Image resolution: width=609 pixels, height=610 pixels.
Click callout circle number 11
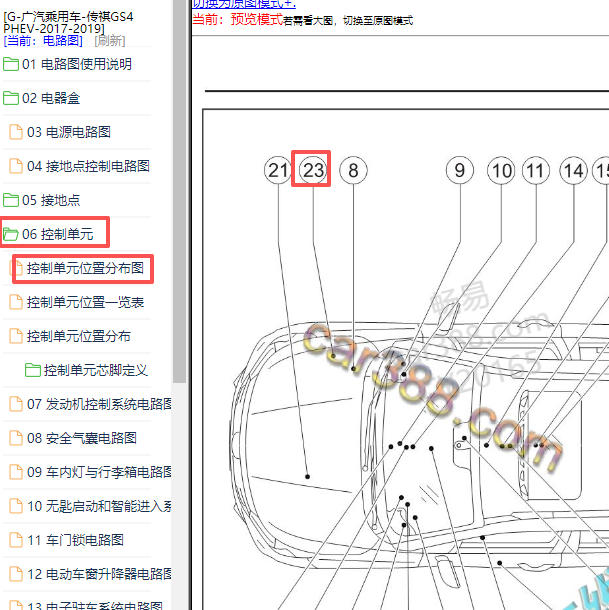pyautogui.click(x=536, y=170)
